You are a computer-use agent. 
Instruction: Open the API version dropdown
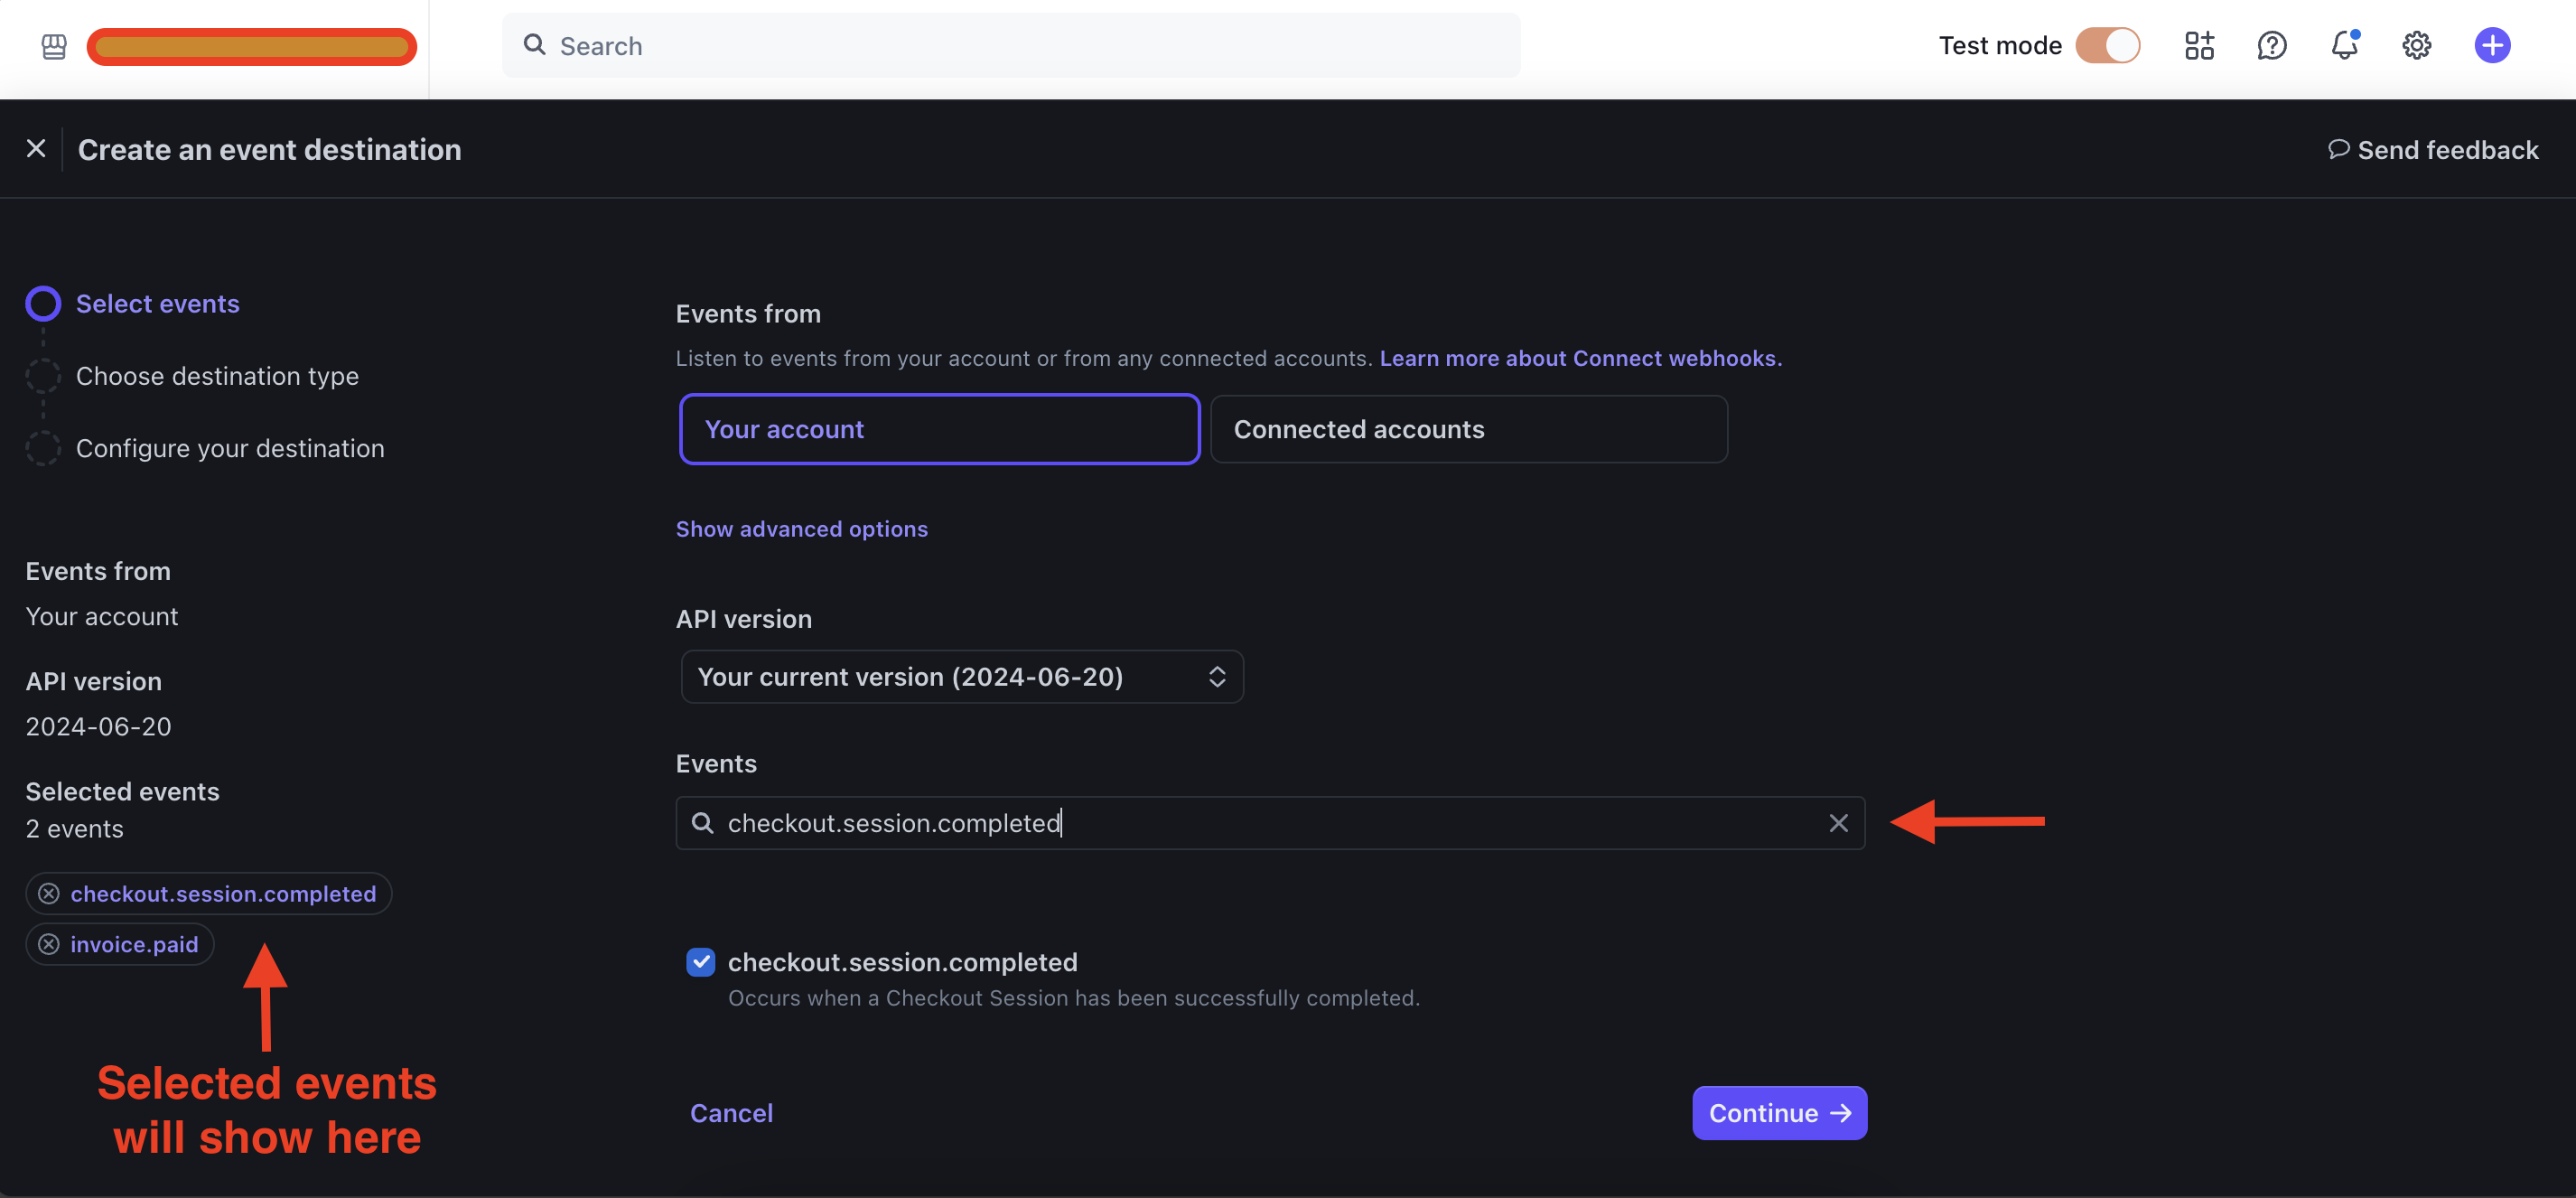click(x=961, y=676)
